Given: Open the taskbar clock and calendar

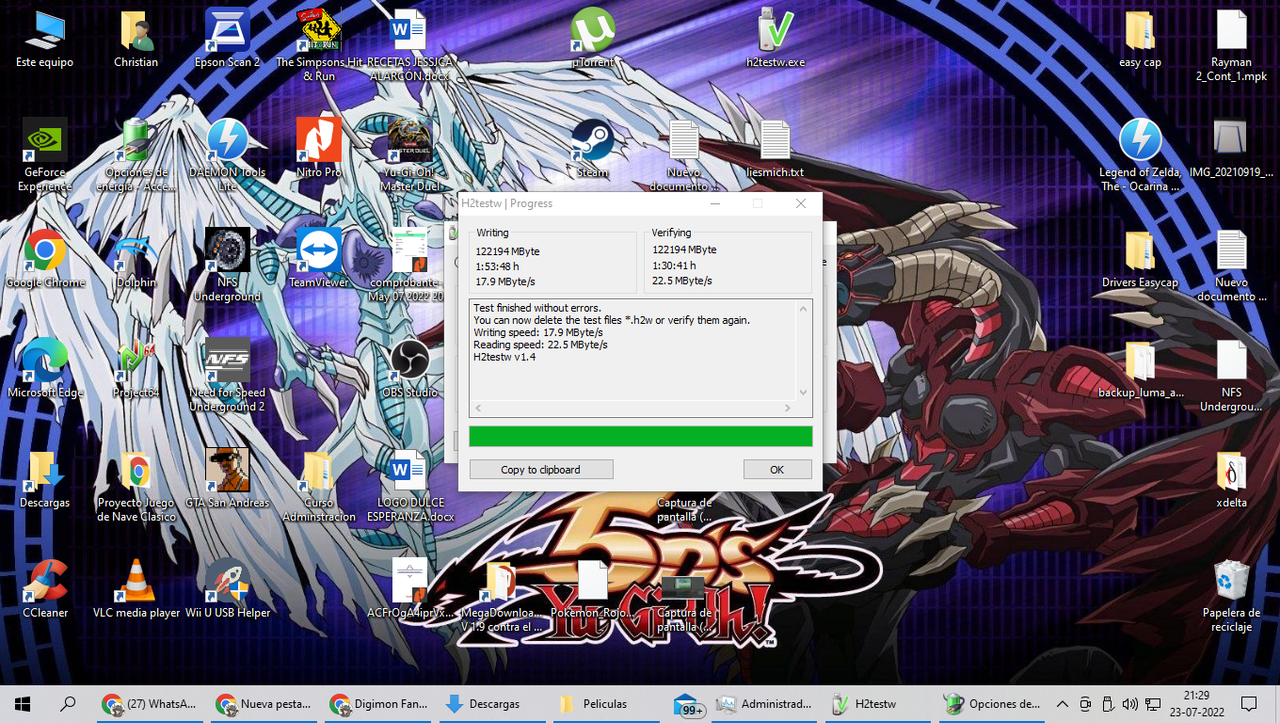Looking at the screenshot, I should [1197, 704].
